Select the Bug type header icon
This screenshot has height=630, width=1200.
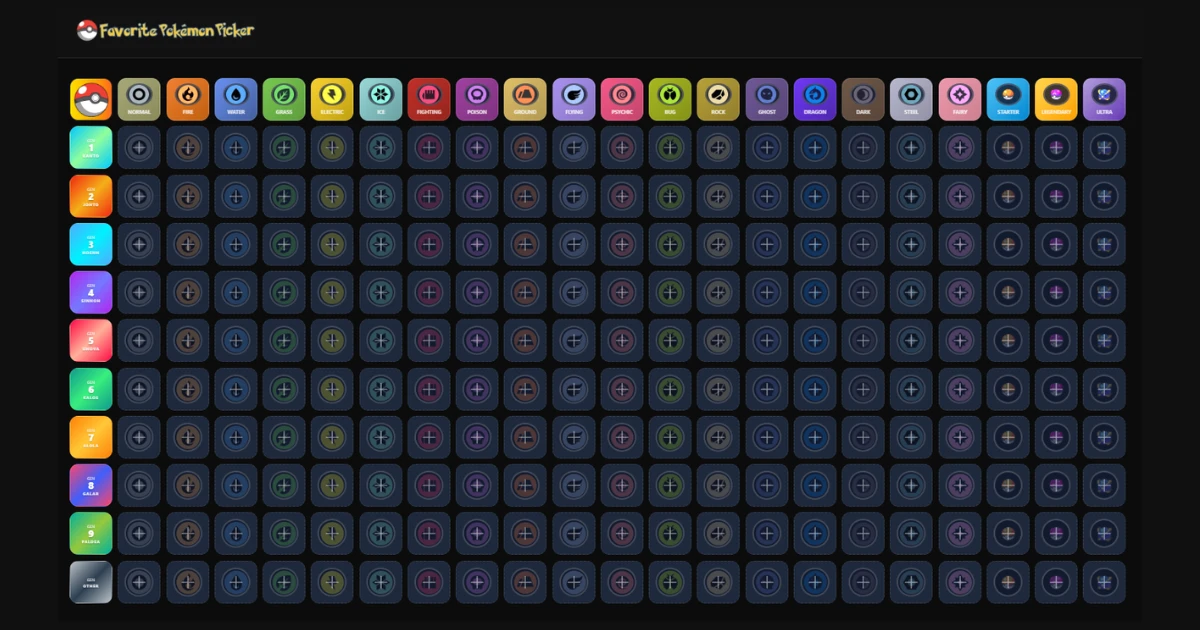coord(670,99)
